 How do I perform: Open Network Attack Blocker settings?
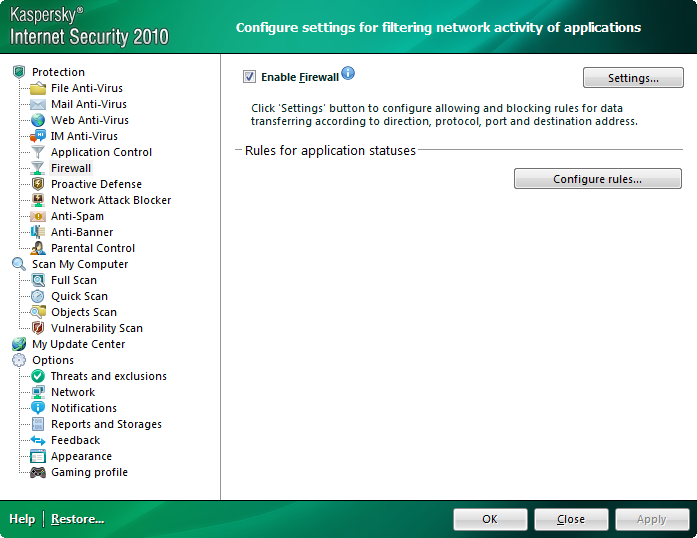(111, 200)
